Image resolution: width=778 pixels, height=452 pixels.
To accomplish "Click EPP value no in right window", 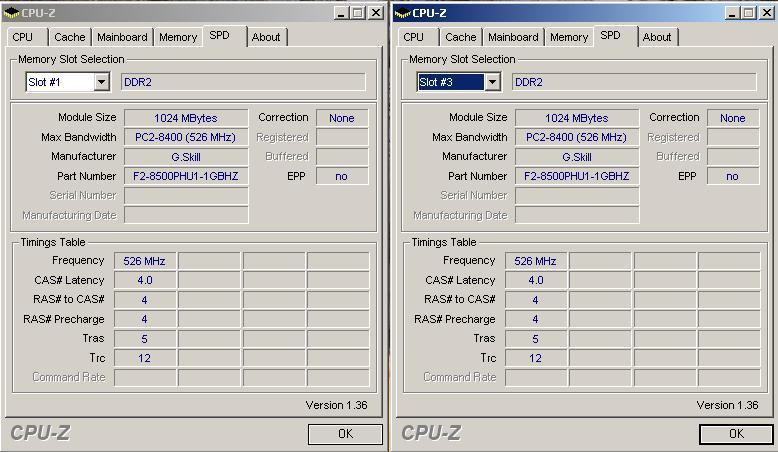I will click(733, 176).
